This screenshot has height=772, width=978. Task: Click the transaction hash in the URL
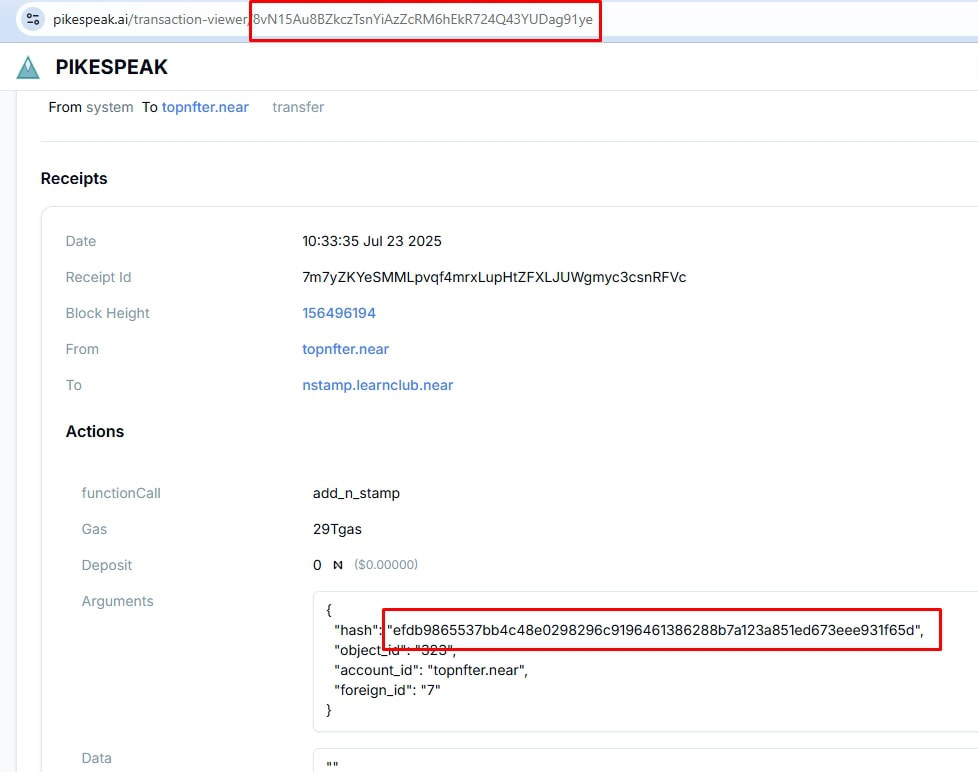point(423,19)
